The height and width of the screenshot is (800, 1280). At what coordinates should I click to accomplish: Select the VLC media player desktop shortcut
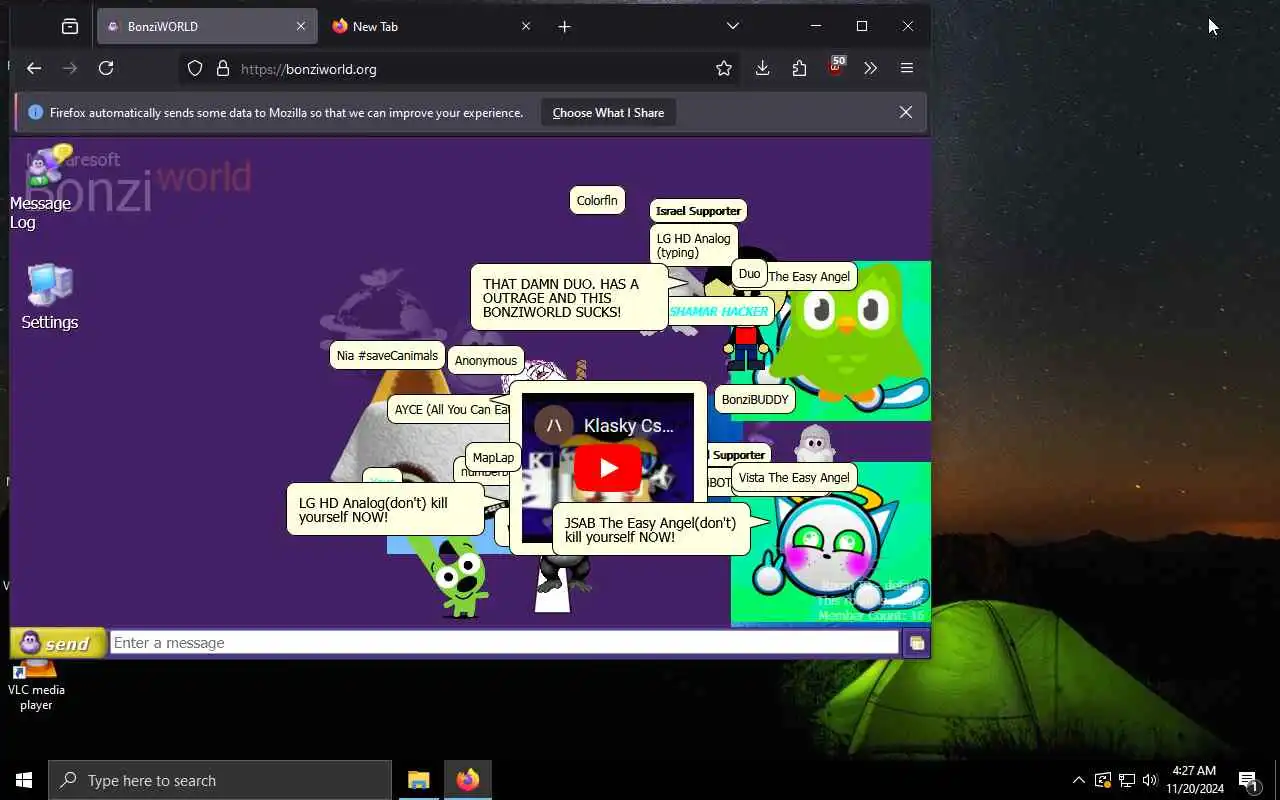[x=36, y=685]
